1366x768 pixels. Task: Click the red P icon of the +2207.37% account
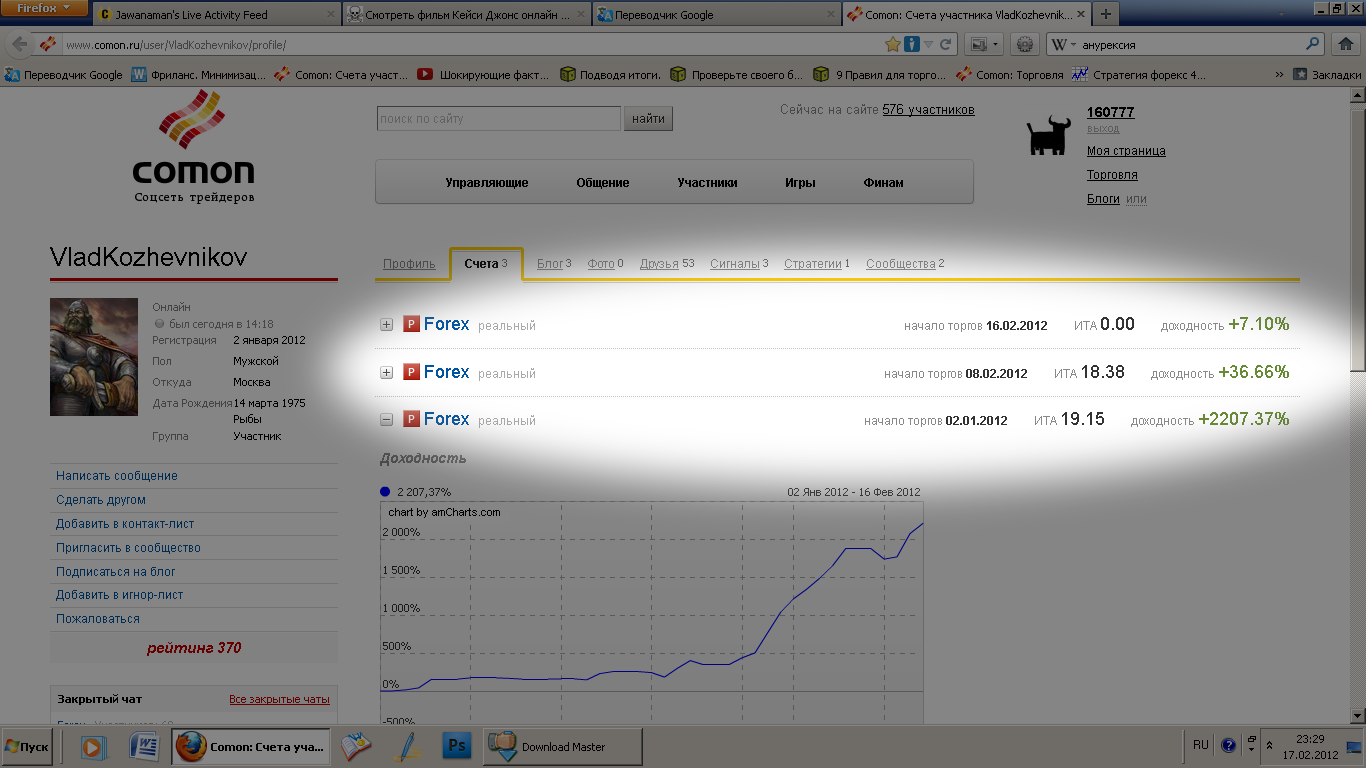[411, 419]
